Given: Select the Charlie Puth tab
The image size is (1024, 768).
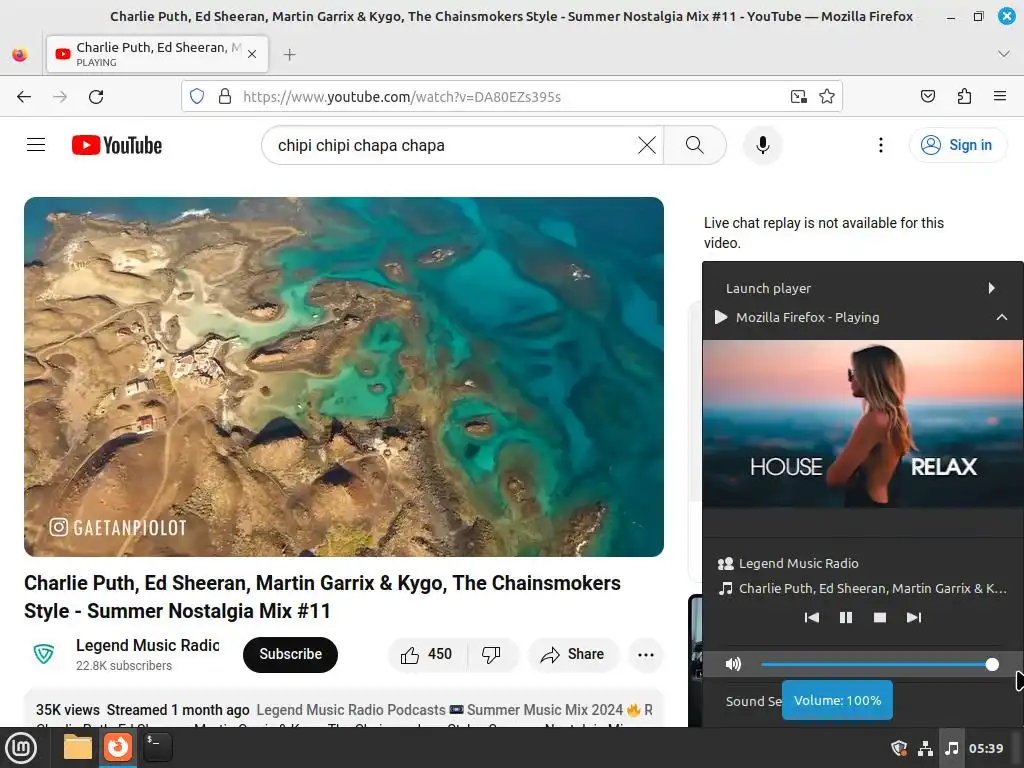Looking at the screenshot, I should click(157, 54).
